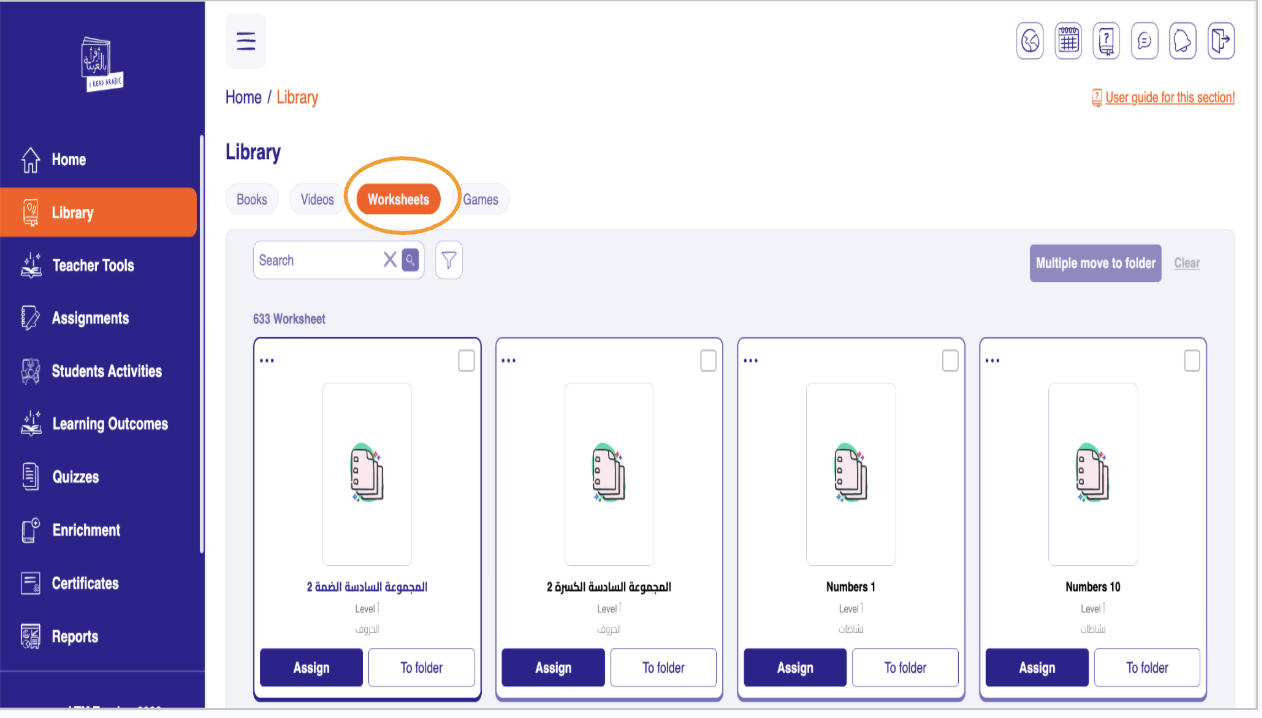Open the globe language icon
Screen dimensions: 1262x718
1031,41
